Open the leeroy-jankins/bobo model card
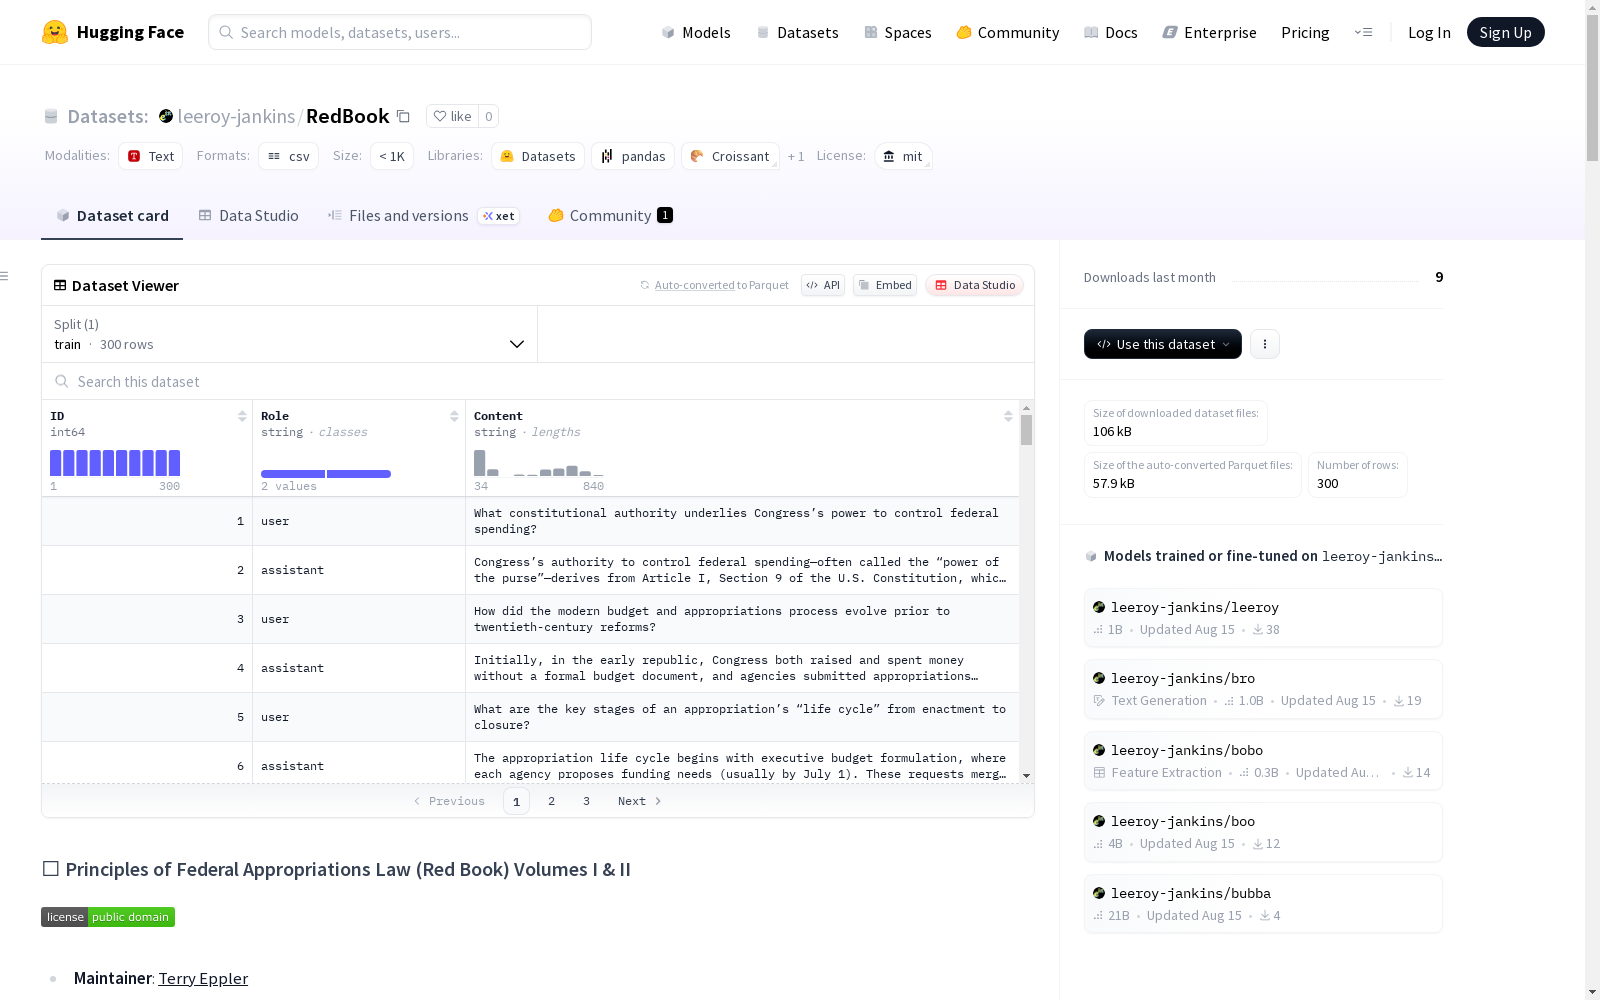This screenshot has height=1000, width=1600. point(1263,761)
